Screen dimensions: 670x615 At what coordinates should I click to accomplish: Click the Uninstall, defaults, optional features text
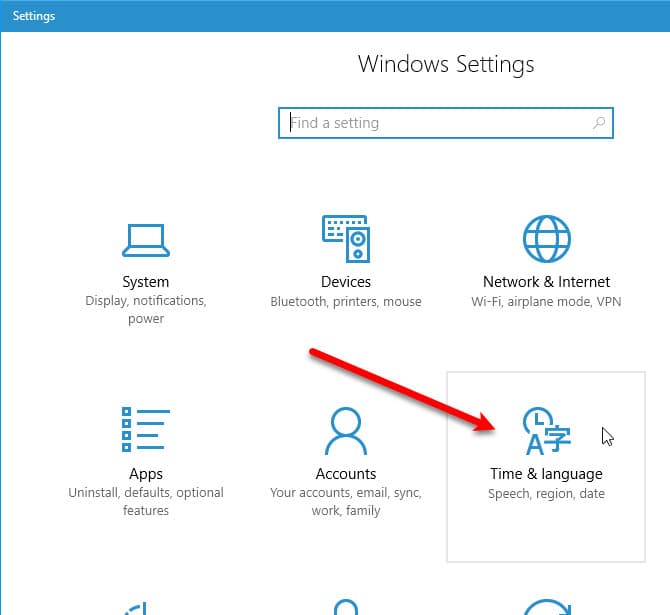coord(146,502)
